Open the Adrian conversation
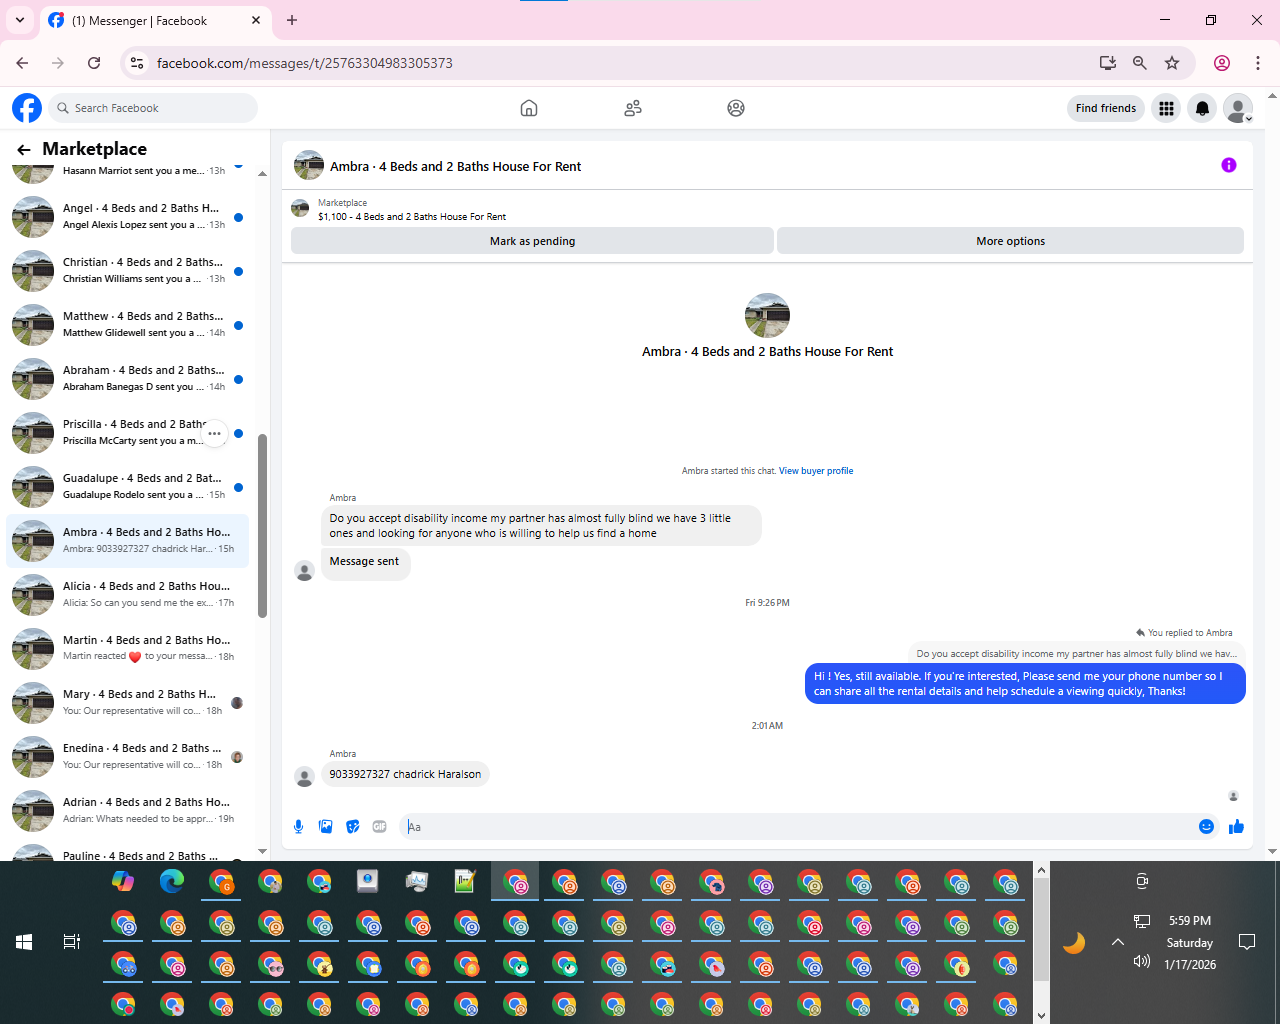Viewport: 1280px width, 1024px height. (x=127, y=810)
